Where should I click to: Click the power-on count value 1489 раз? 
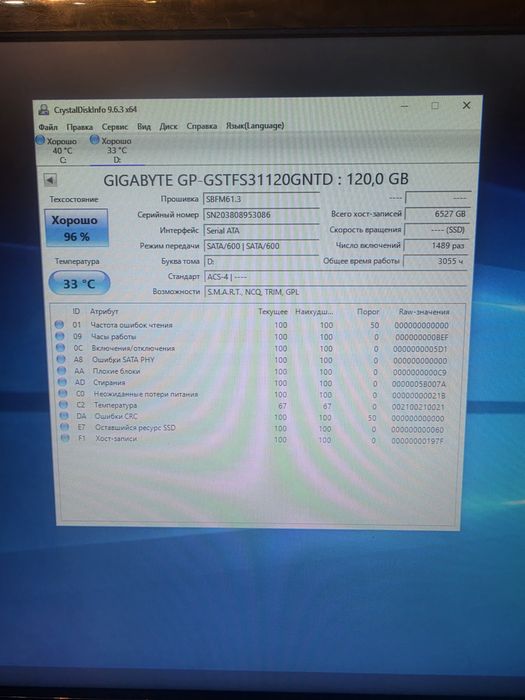coord(436,245)
